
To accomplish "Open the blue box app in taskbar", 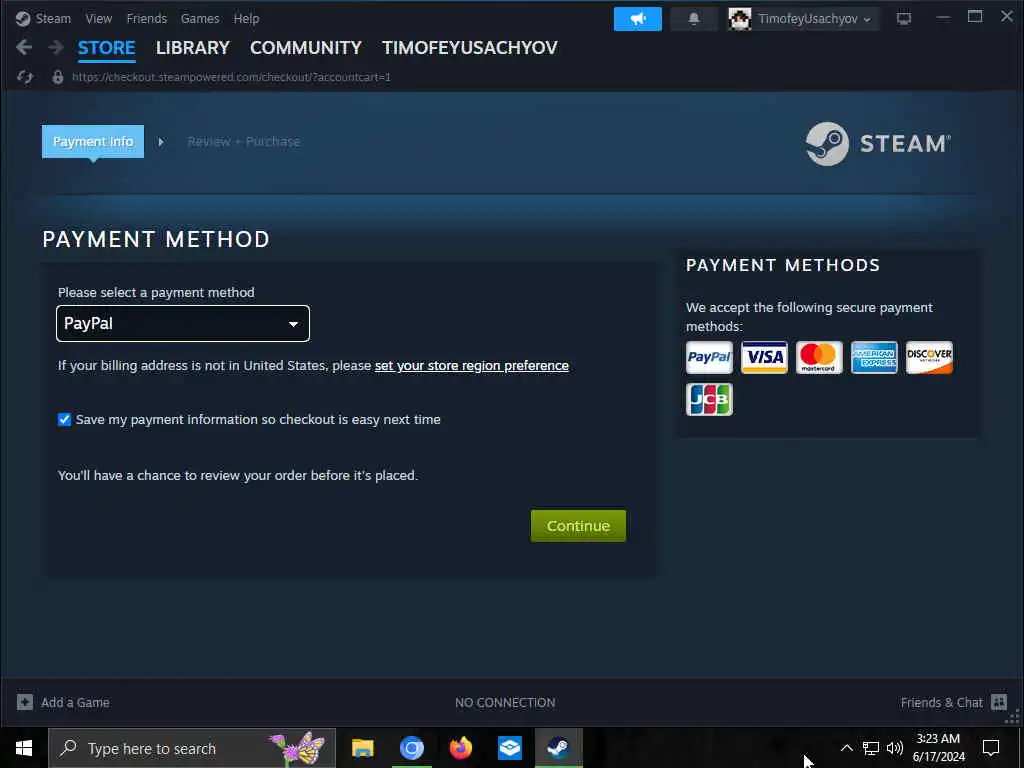I will [x=509, y=748].
